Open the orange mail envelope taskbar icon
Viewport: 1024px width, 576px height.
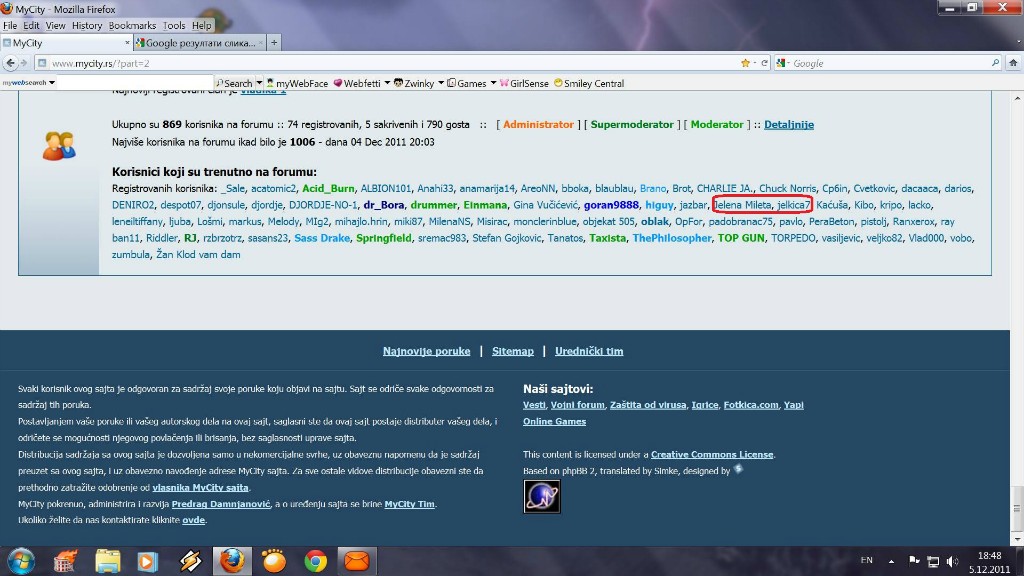(357, 561)
